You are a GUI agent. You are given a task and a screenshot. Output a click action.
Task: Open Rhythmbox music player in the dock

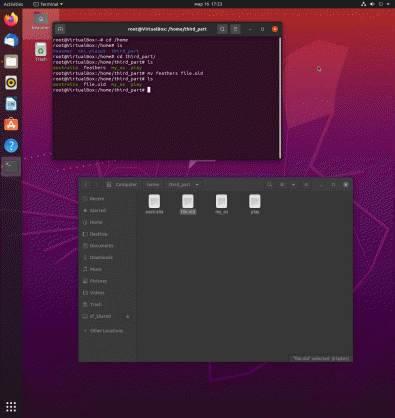(11, 83)
